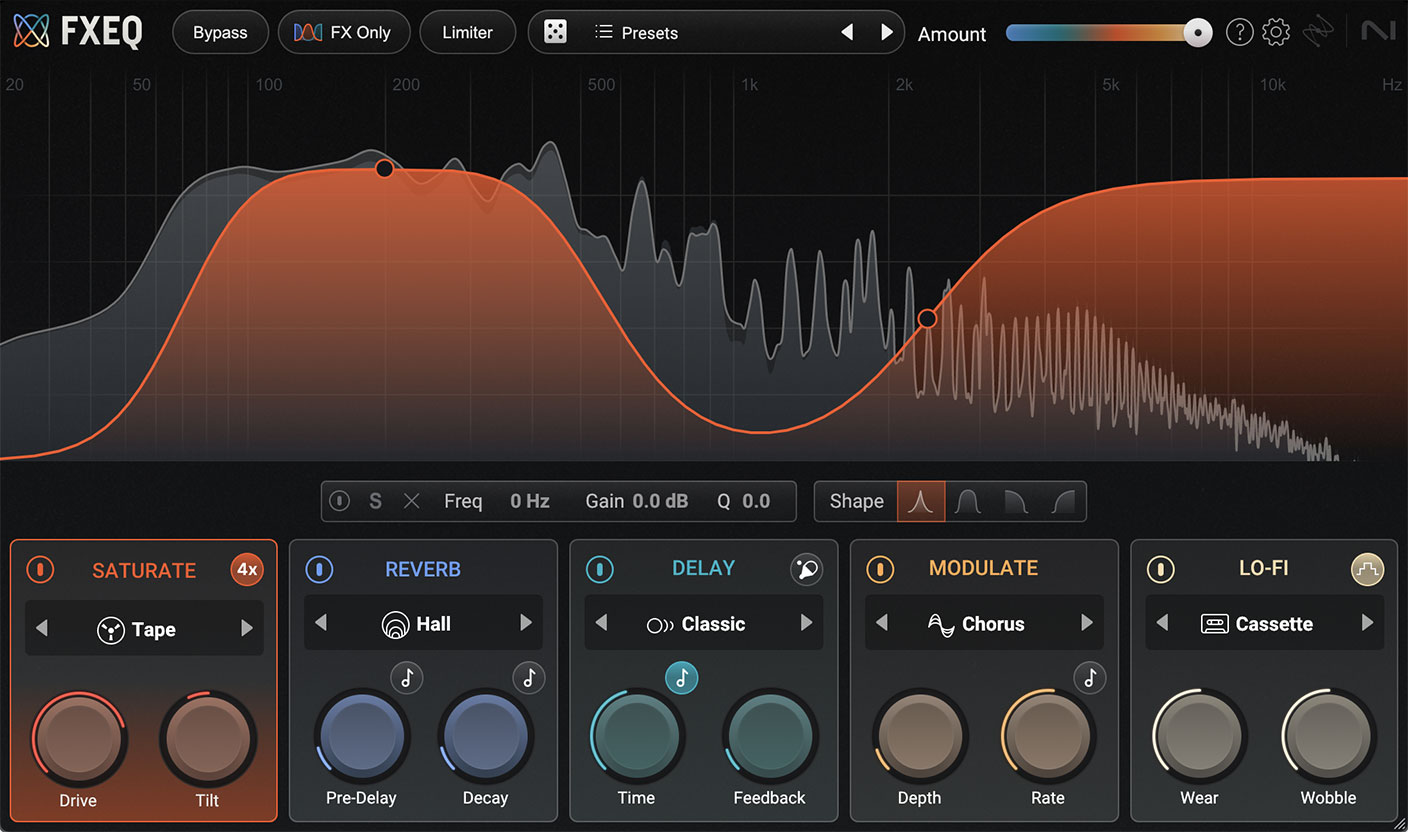Toggle the Modulate module power
1408x832 pixels.
(x=880, y=569)
